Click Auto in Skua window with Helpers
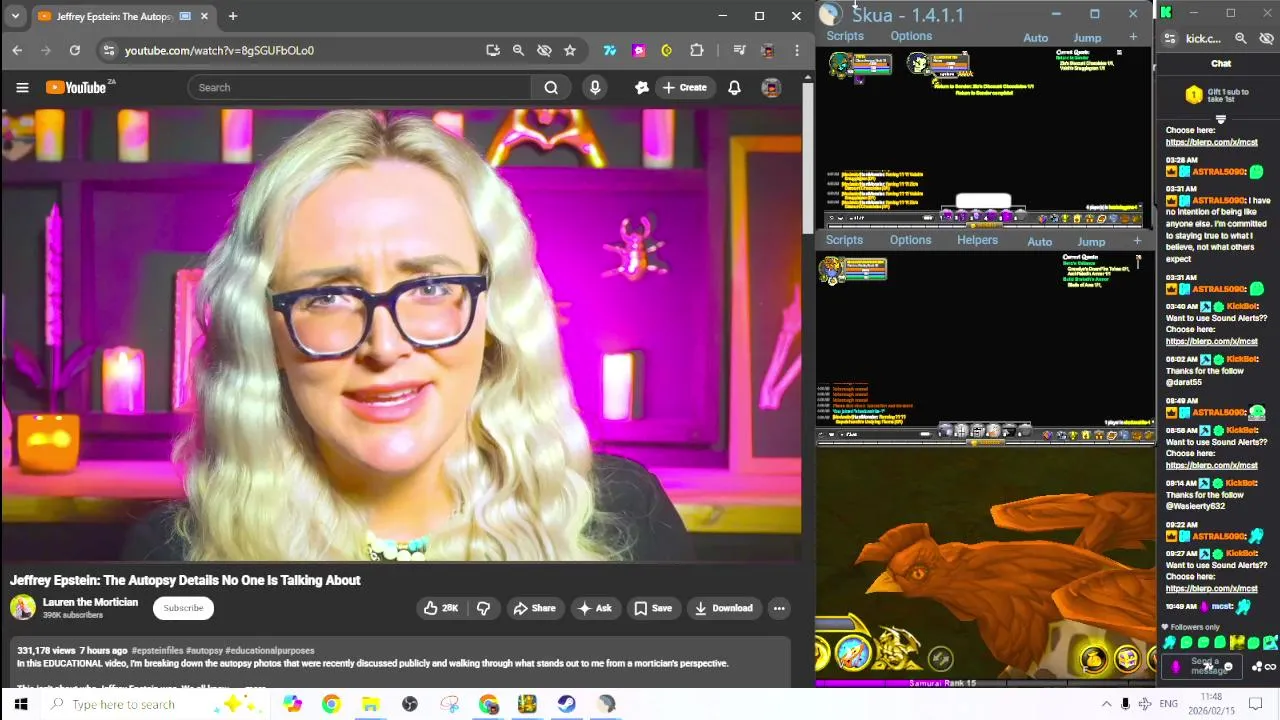Viewport: 1280px width, 720px height. pyautogui.click(x=1040, y=242)
